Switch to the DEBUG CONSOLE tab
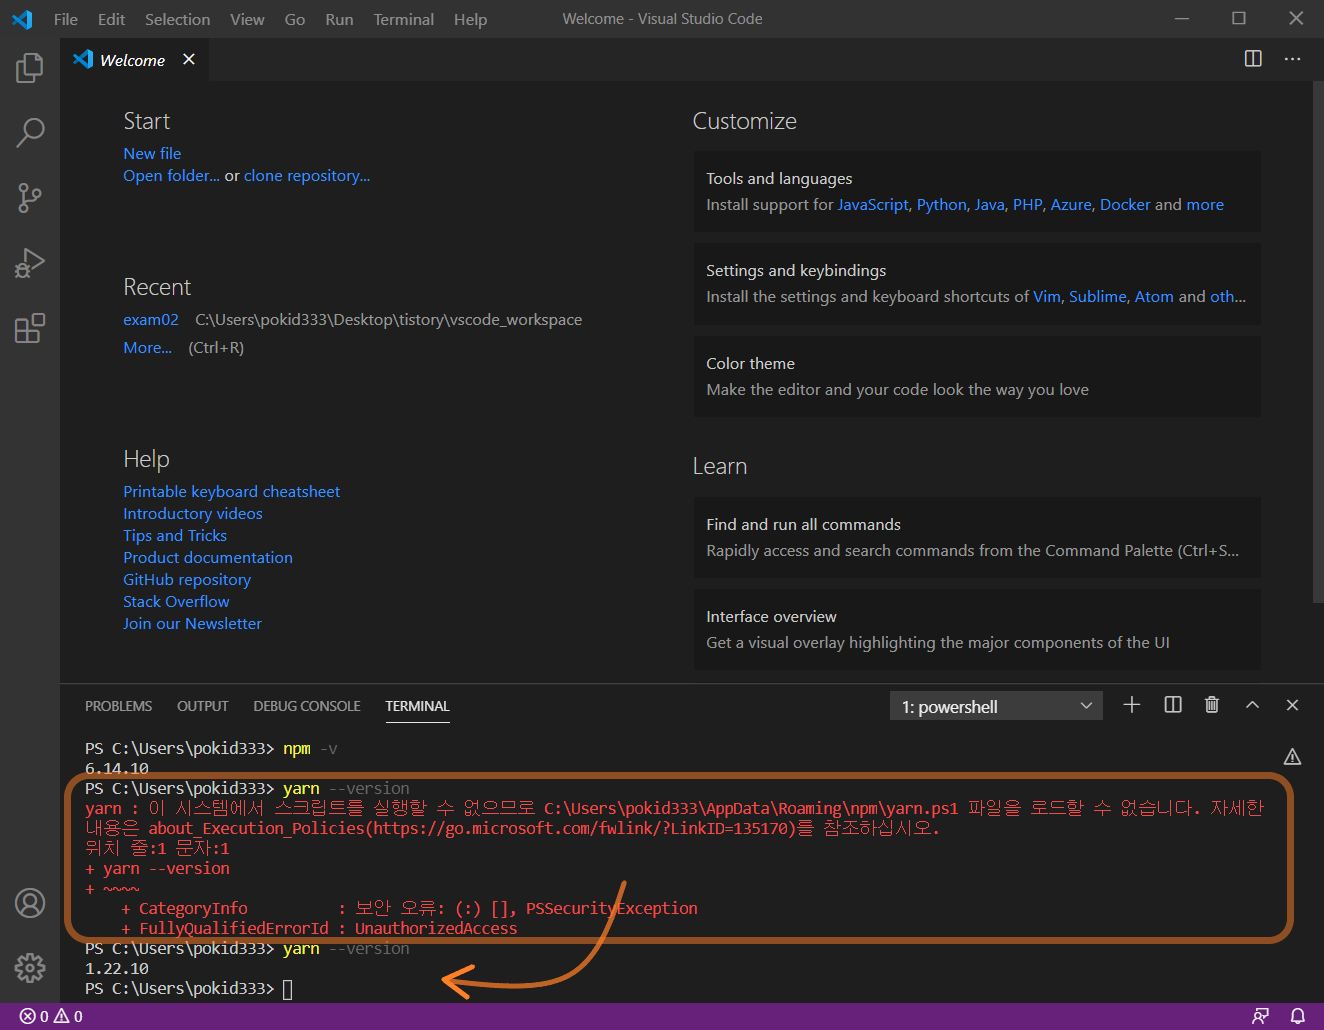This screenshot has width=1324, height=1030. (x=306, y=706)
